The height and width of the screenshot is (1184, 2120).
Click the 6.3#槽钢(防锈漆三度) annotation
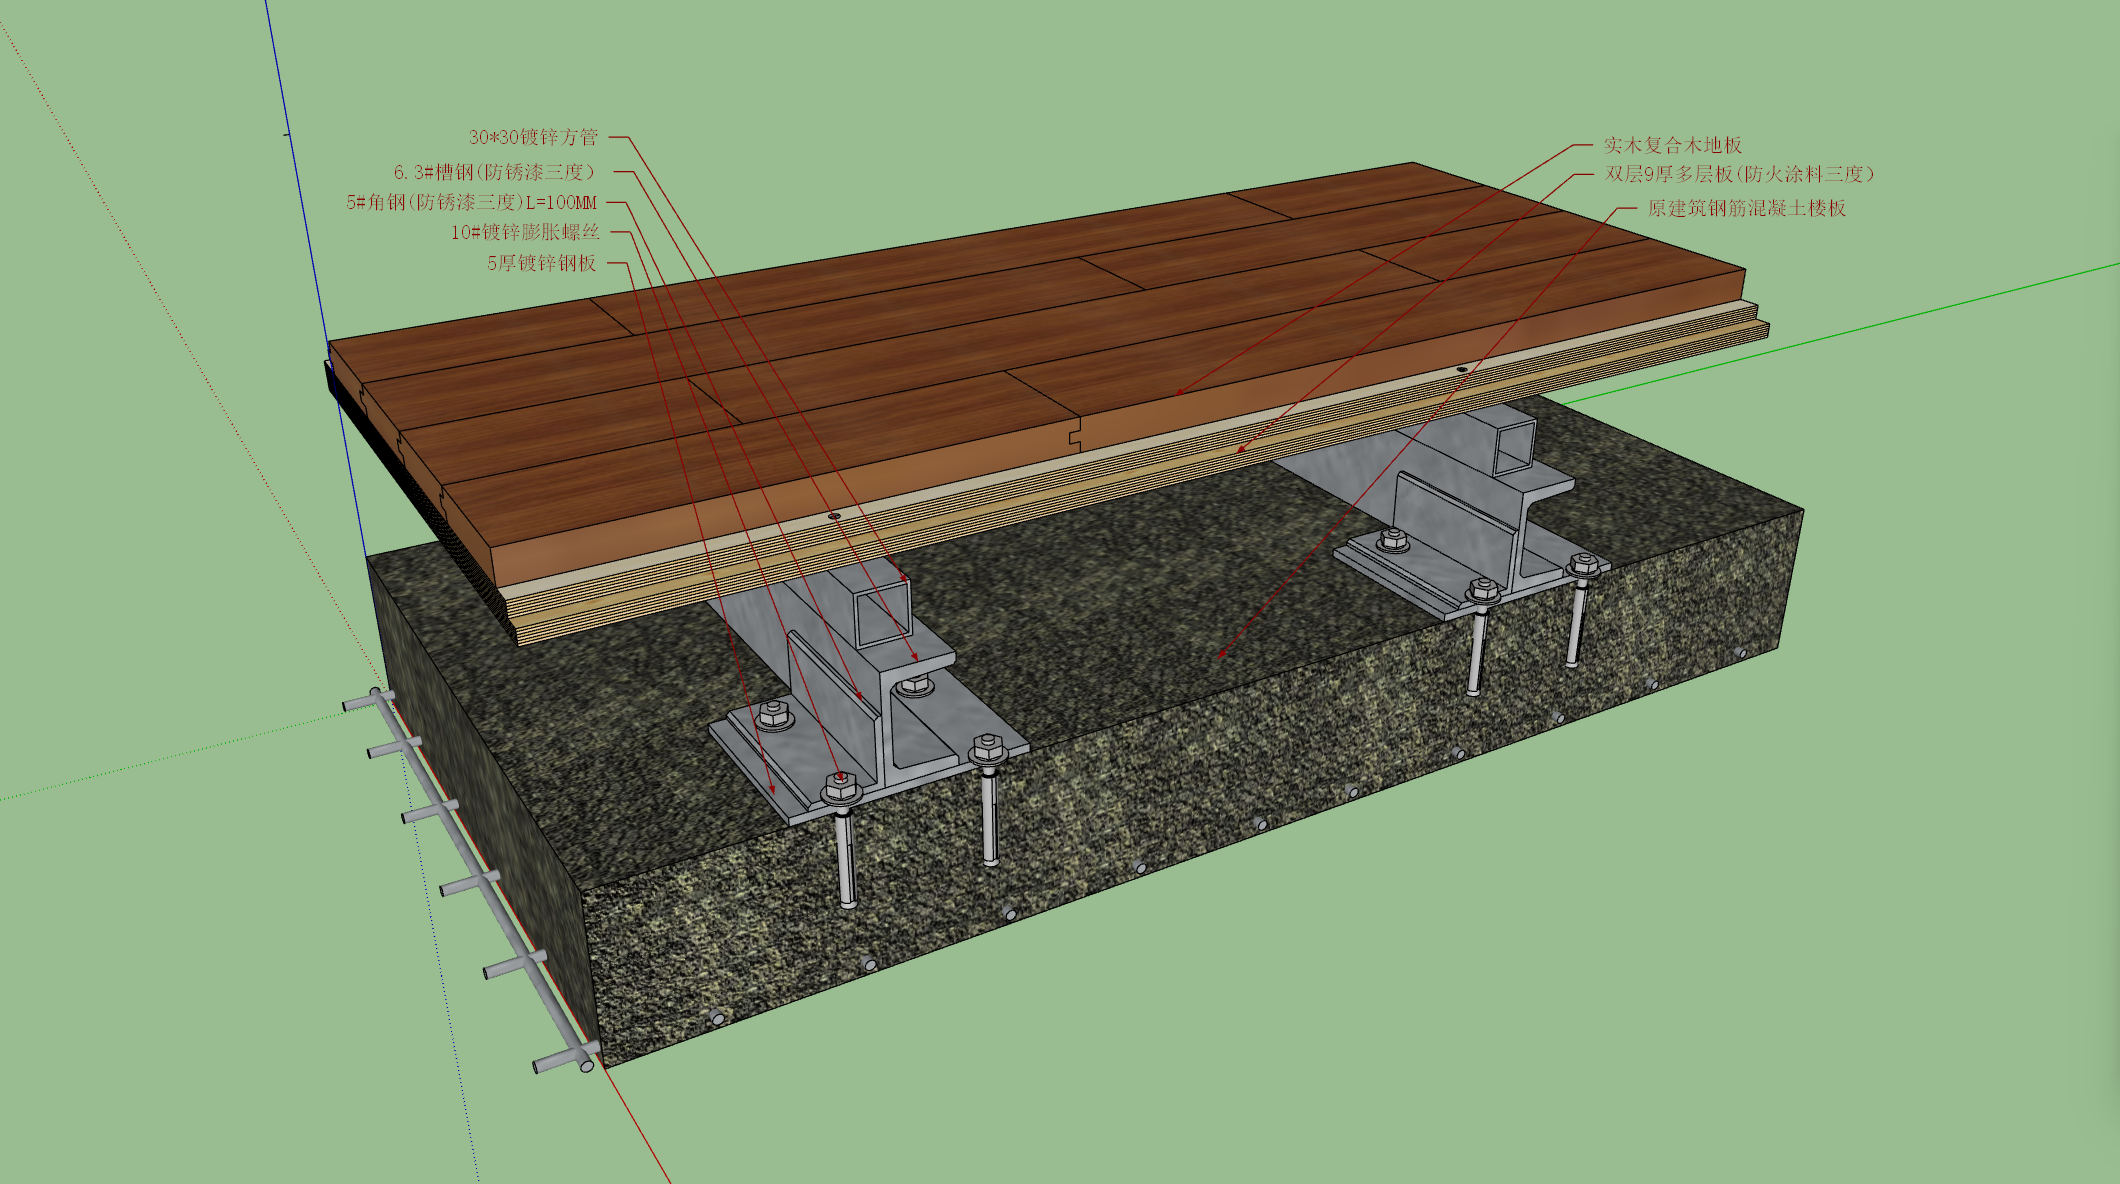(x=495, y=172)
